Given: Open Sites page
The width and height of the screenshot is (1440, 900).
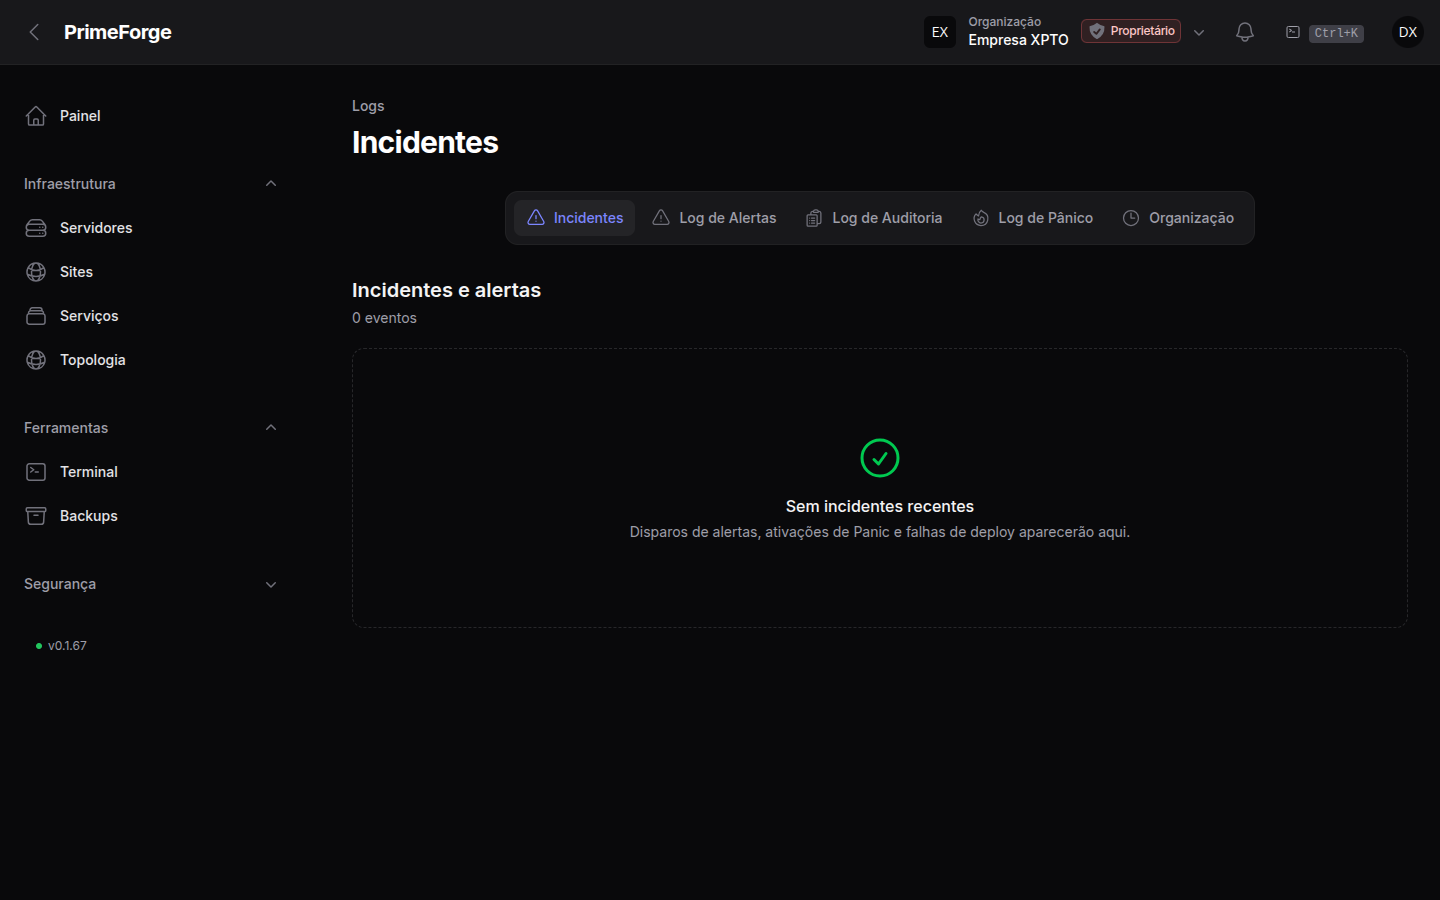Looking at the screenshot, I should coord(150,272).
